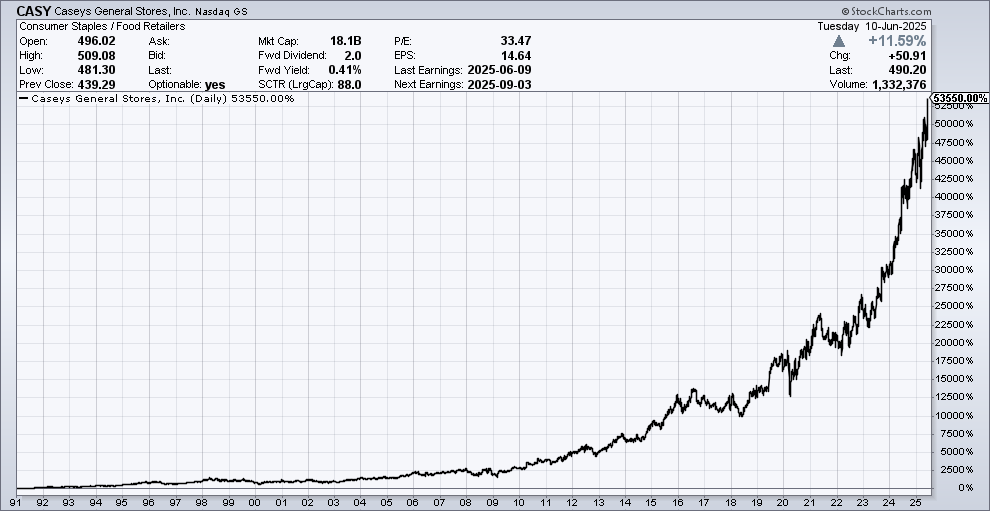Click the EPS value 14.64

coord(516,56)
